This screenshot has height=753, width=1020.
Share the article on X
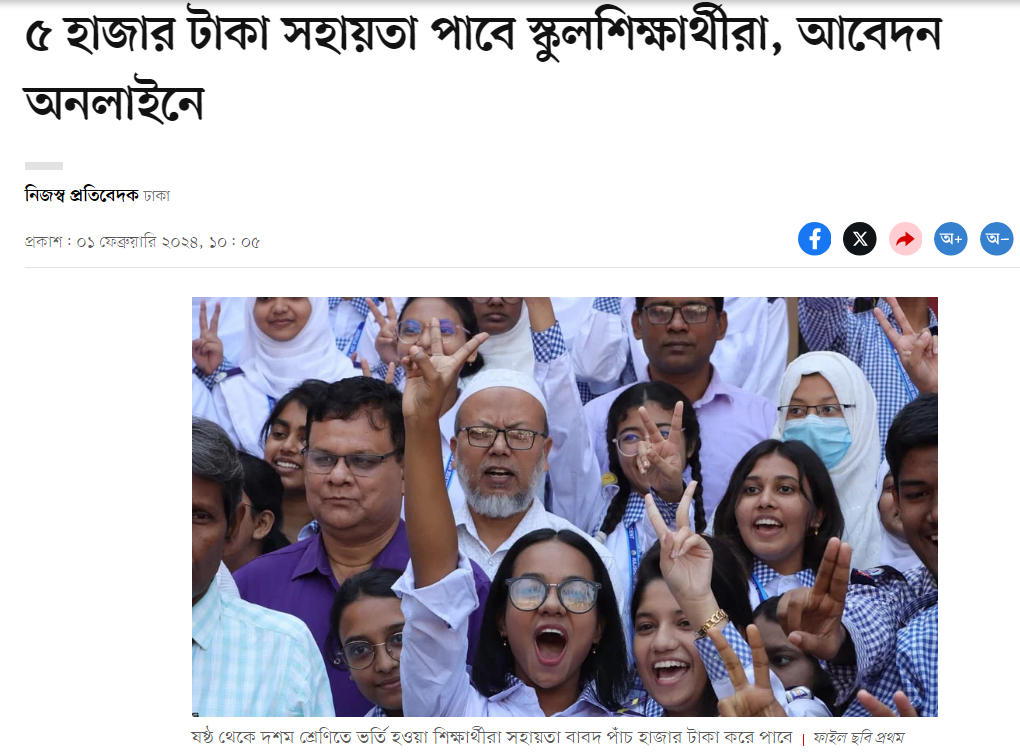860,239
